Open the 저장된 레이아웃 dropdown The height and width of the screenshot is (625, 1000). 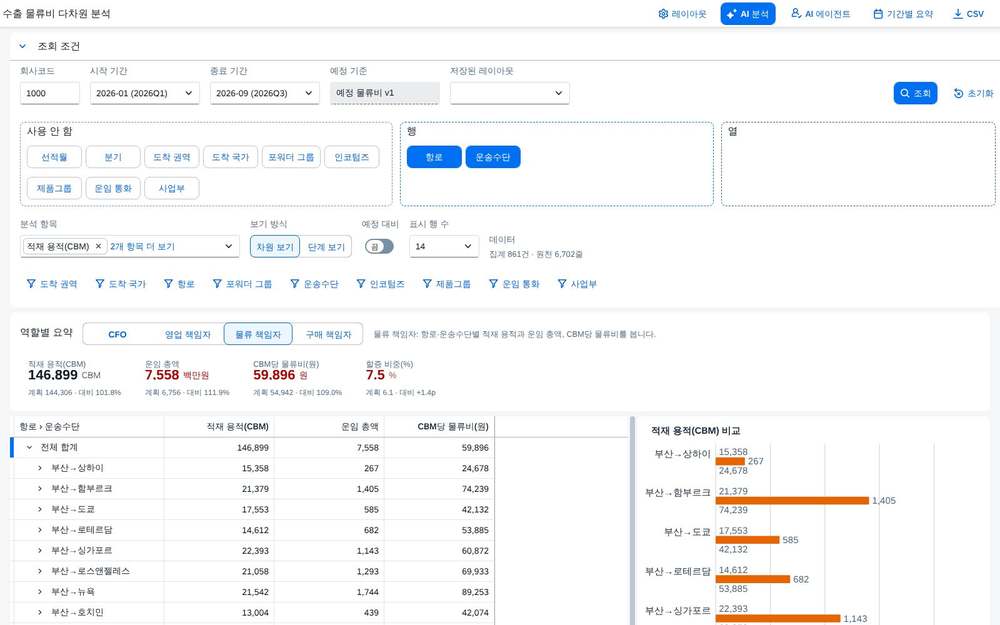tap(510, 93)
